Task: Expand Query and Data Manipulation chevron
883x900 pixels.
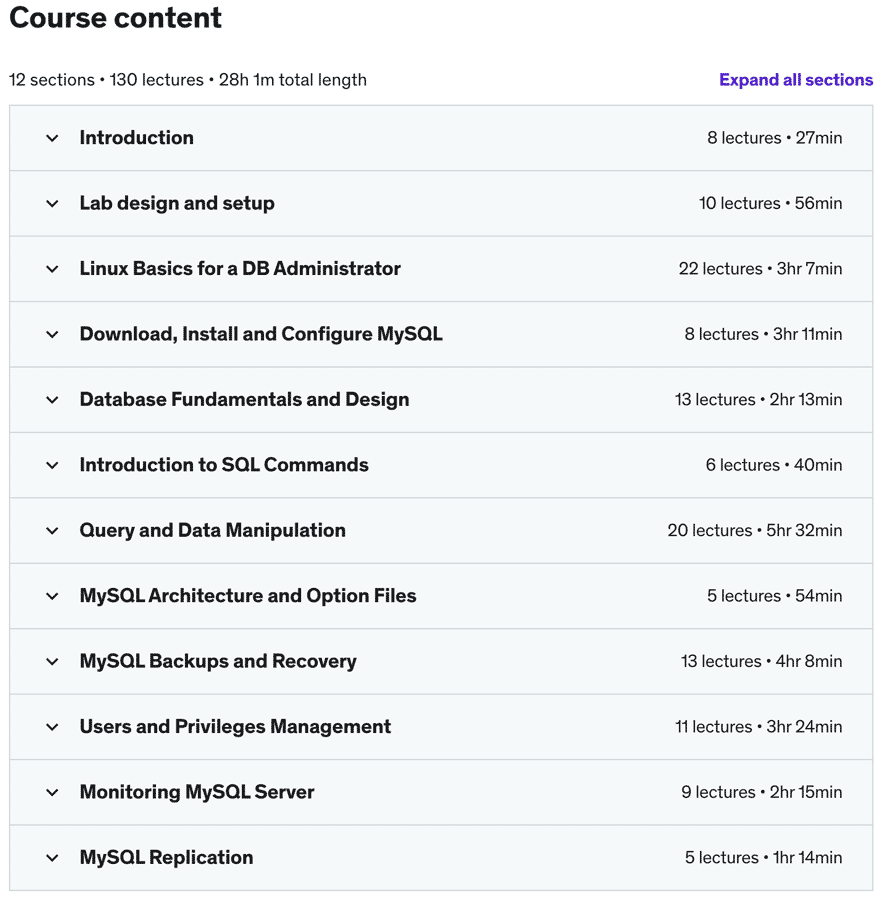Action: (52, 531)
